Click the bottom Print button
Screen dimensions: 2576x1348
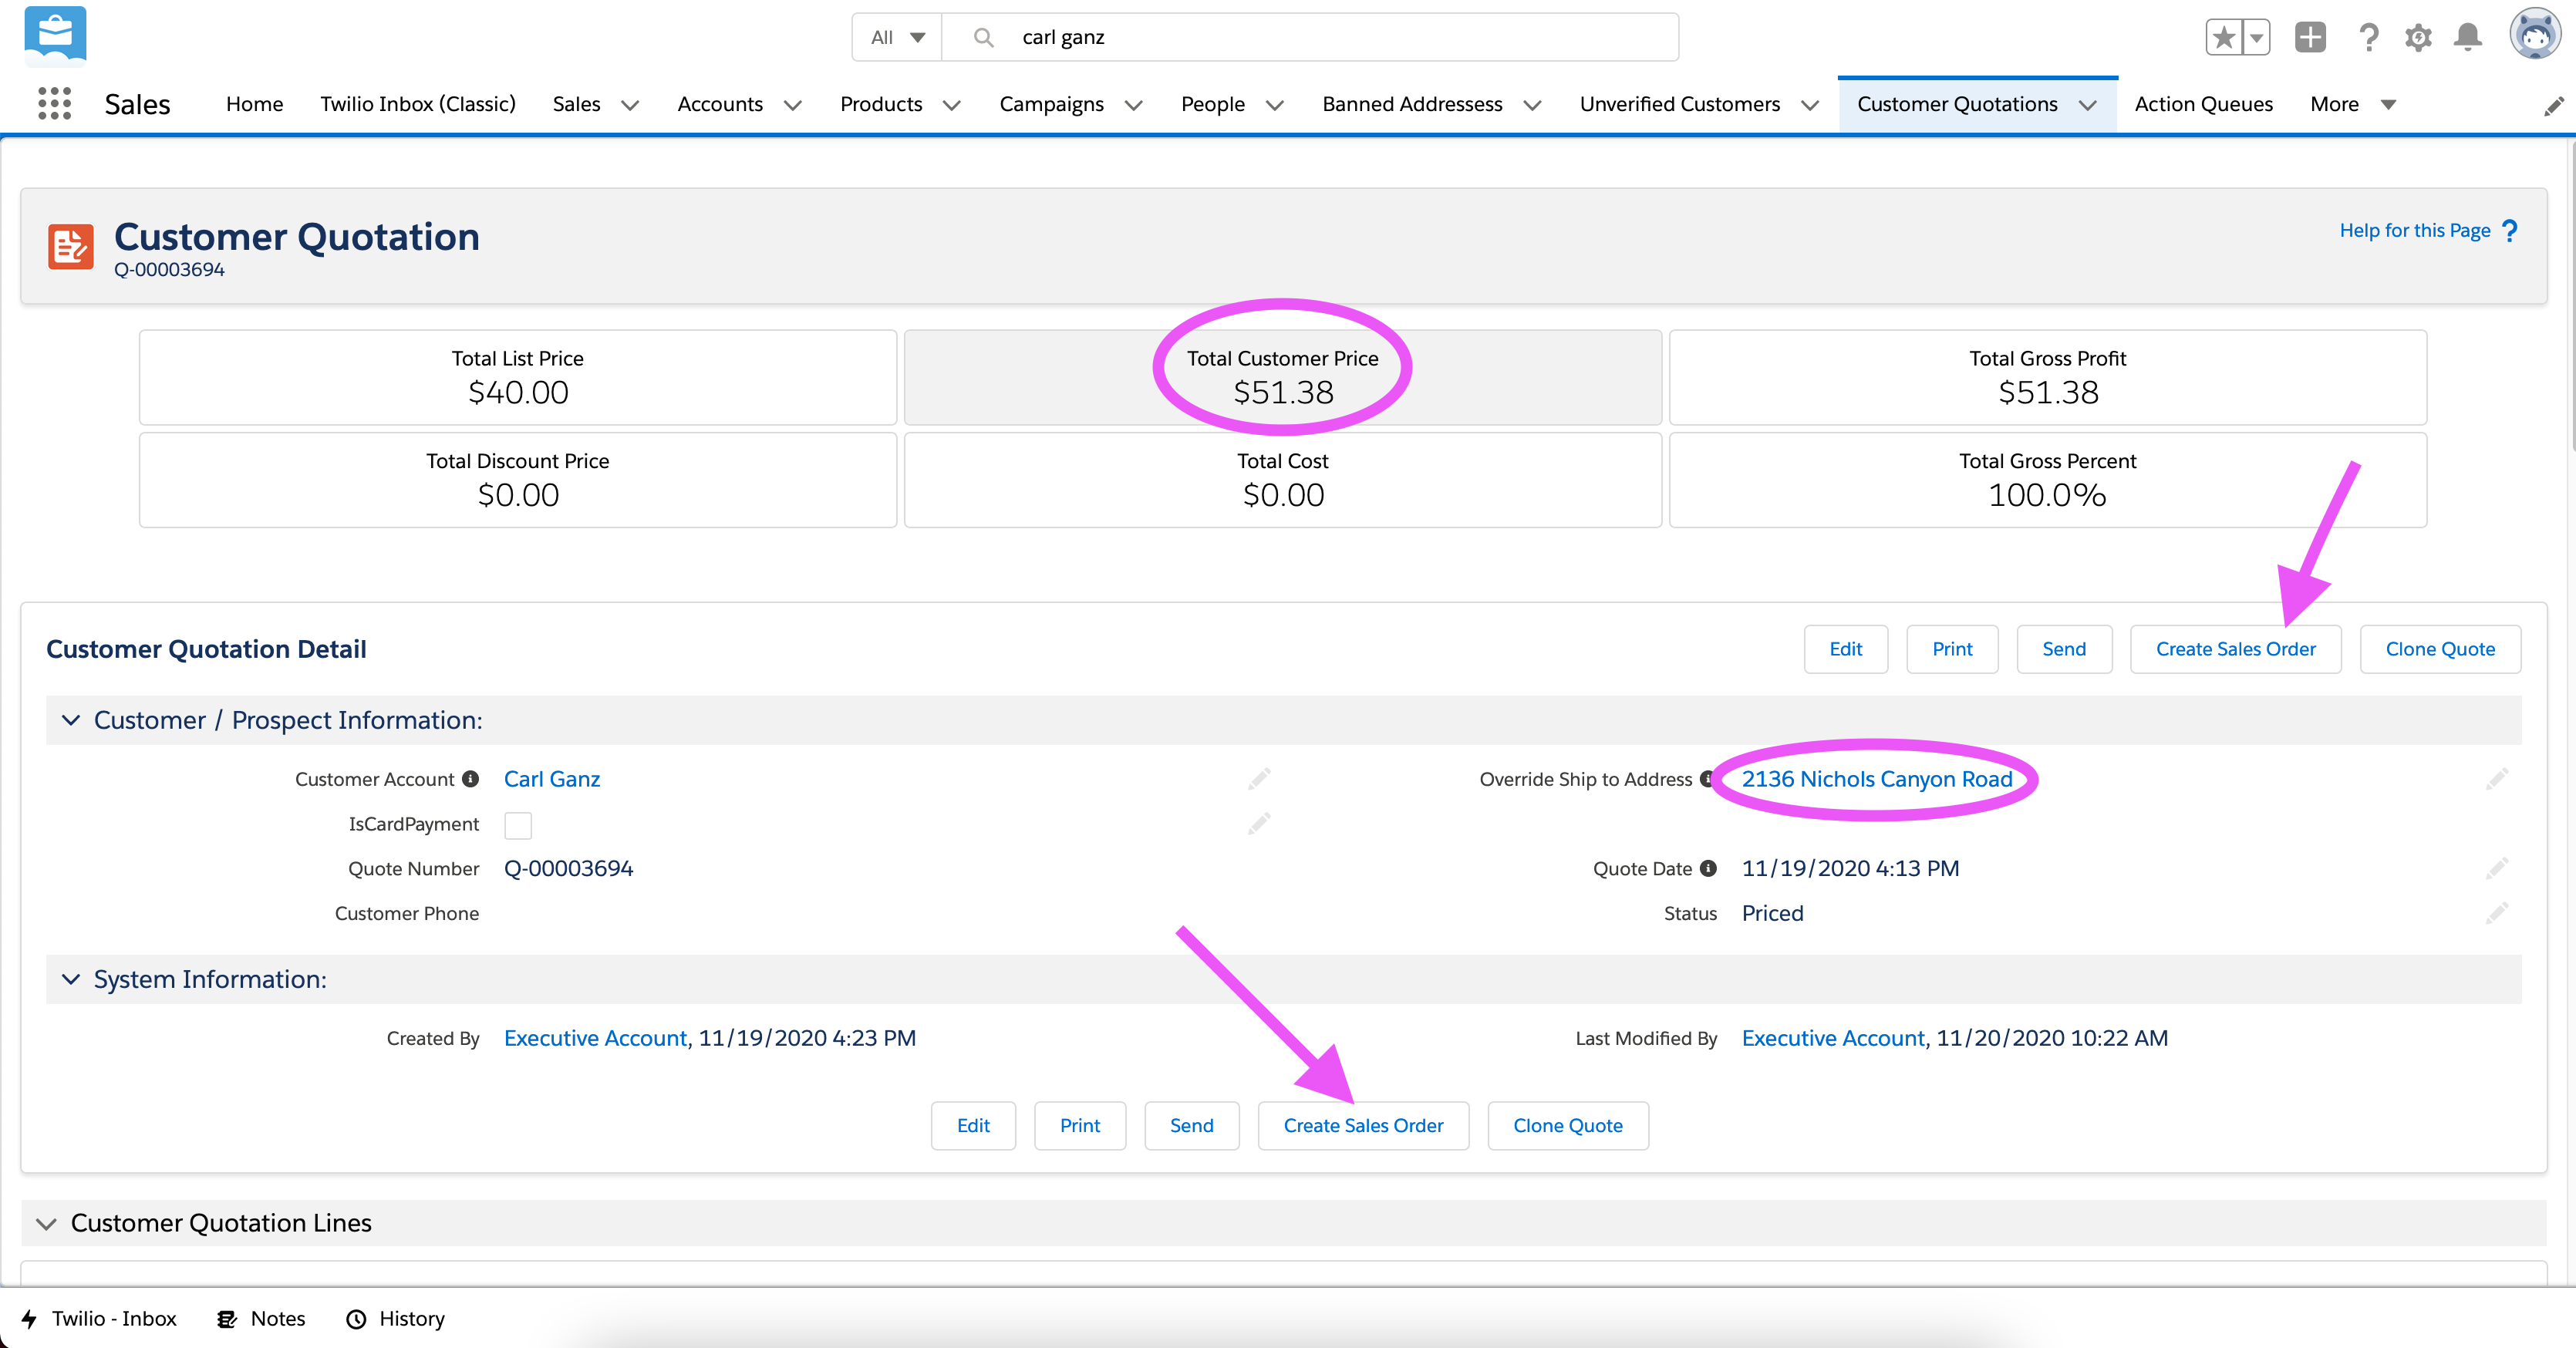tap(1080, 1126)
